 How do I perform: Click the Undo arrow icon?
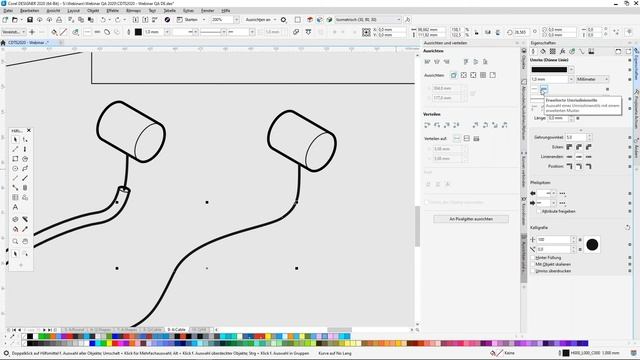click(103, 20)
